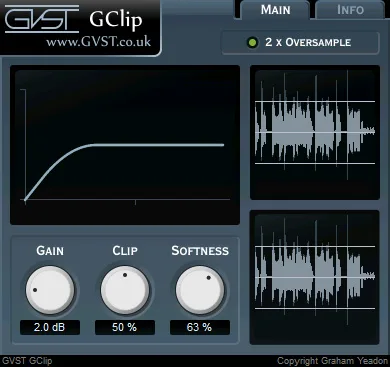Click the 63 % softness value field
The height and width of the screenshot is (367, 390).
point(200,327)
